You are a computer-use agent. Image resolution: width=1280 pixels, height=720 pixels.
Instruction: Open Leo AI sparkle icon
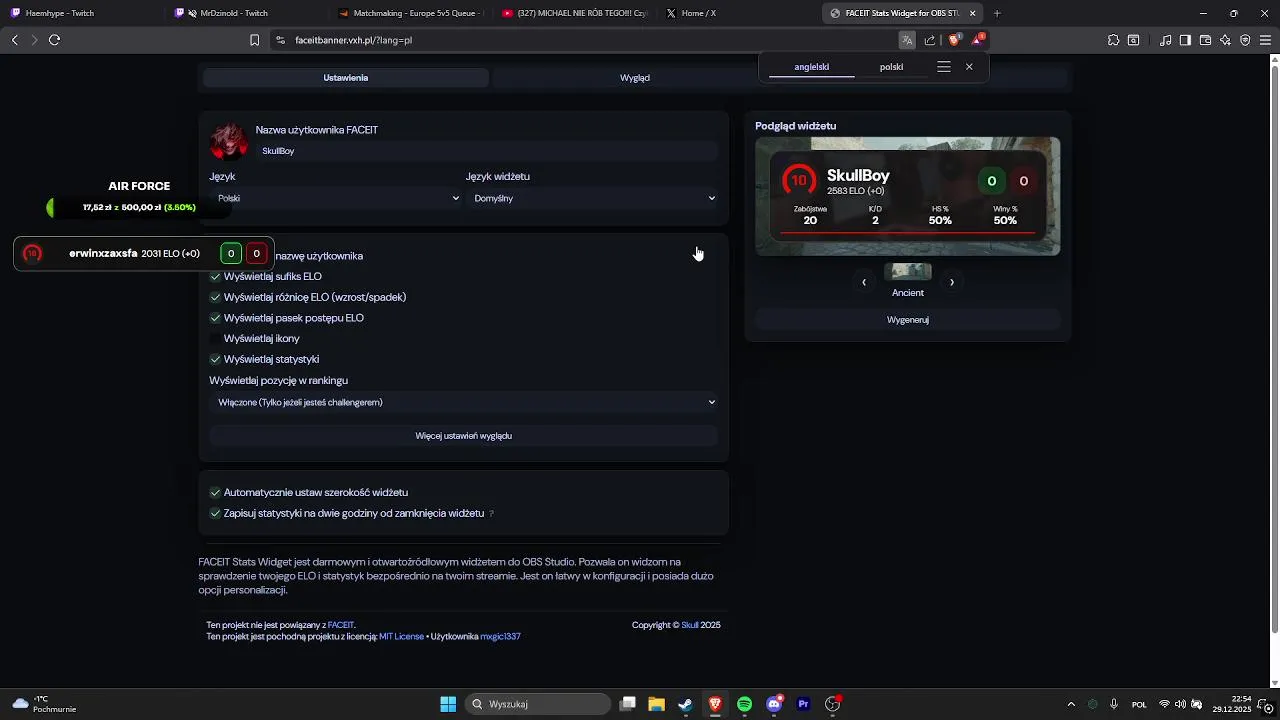point(1225,40)
